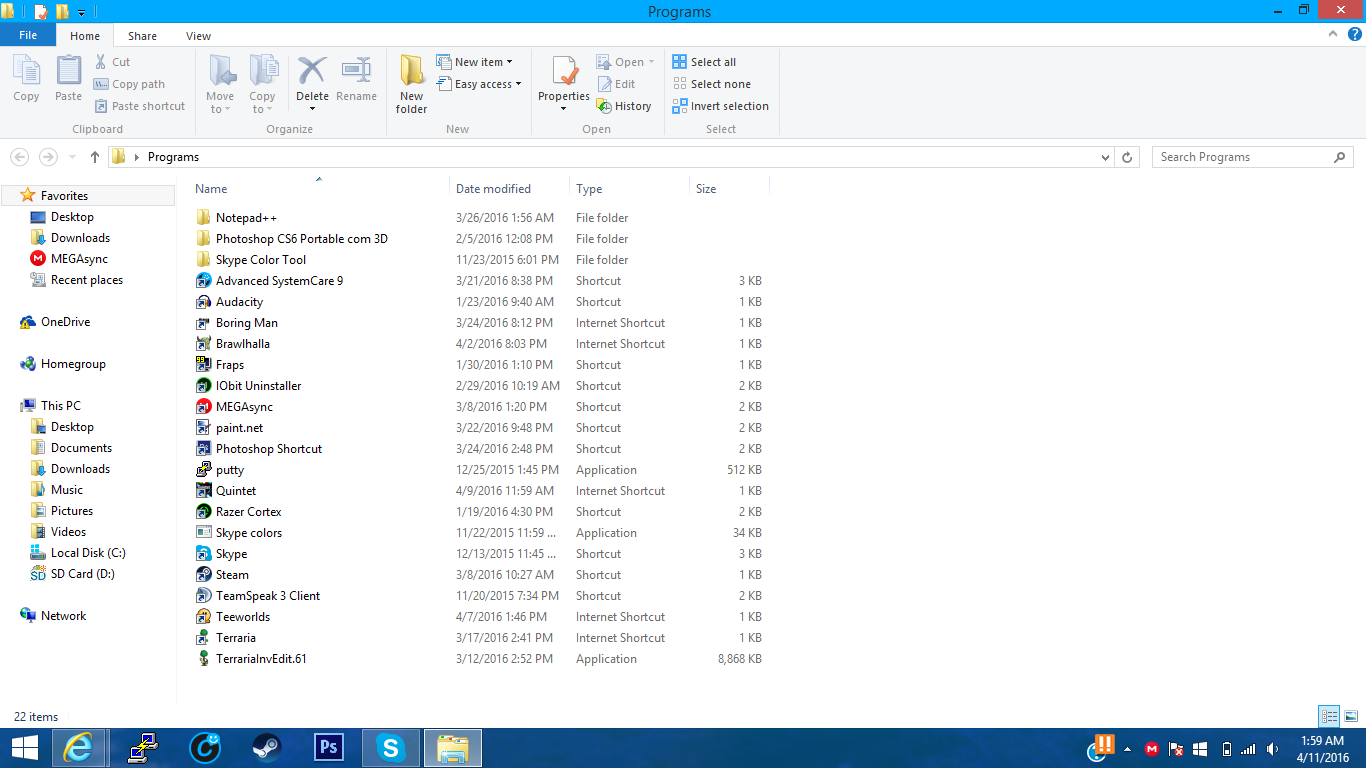This screenshot has height=768, width=1366.
Task: Switch to large icons view layout
Action: click(x=1351, y=716)
